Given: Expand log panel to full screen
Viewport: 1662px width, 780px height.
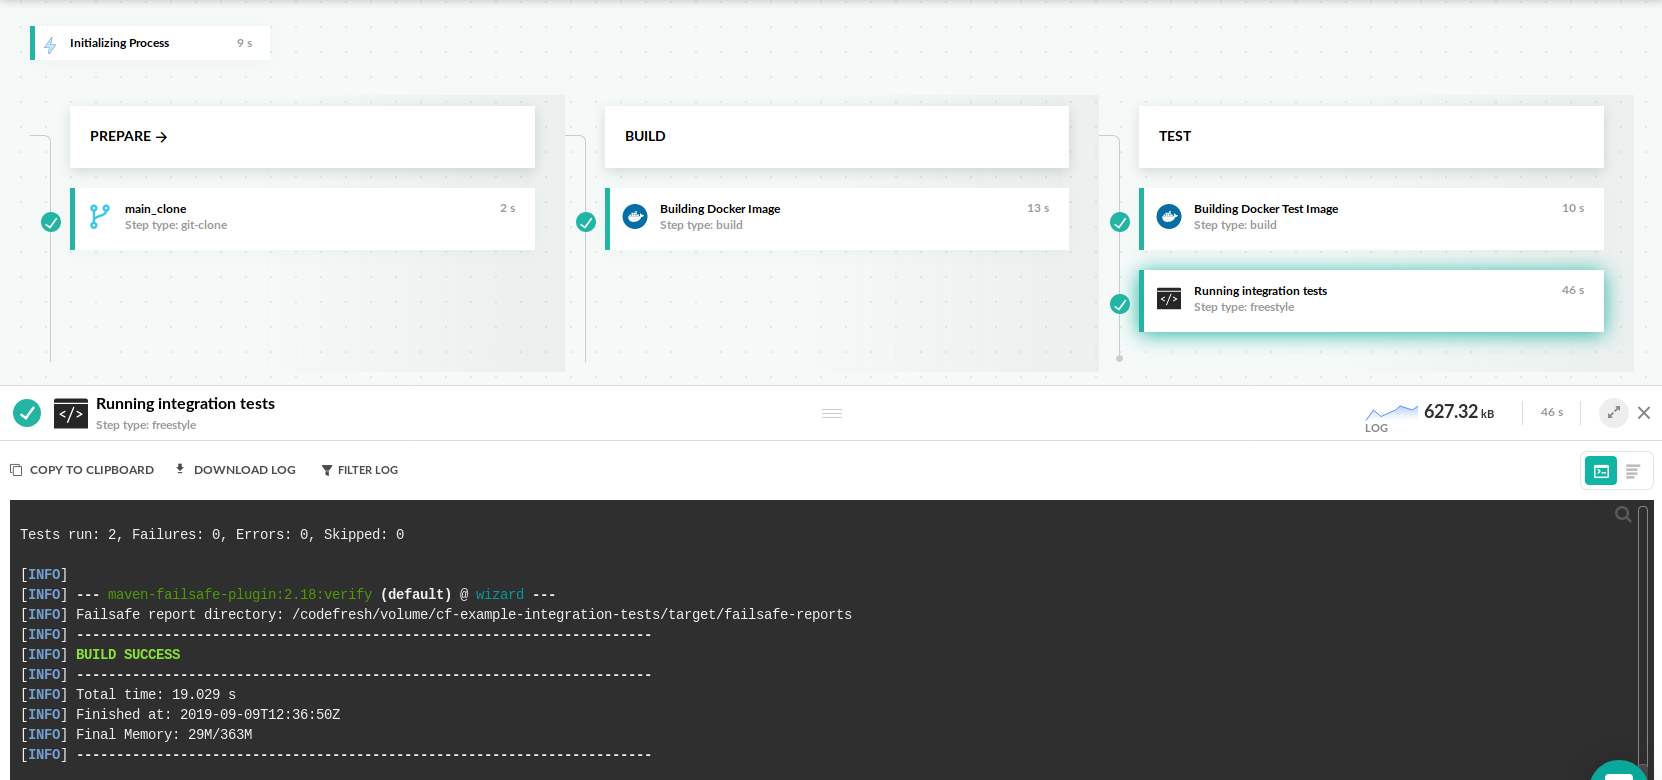Looking at the screenshot, I should [x=1613, y=413].
